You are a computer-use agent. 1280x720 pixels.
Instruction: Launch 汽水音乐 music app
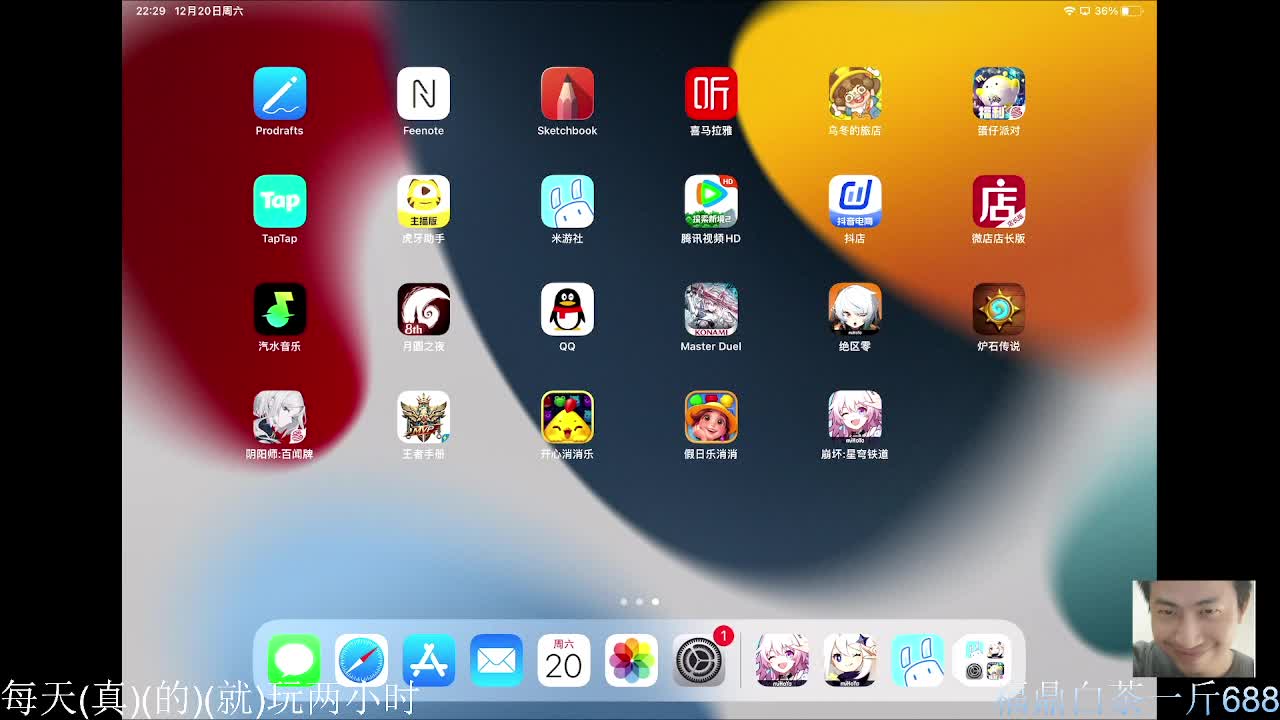(279, 310)
